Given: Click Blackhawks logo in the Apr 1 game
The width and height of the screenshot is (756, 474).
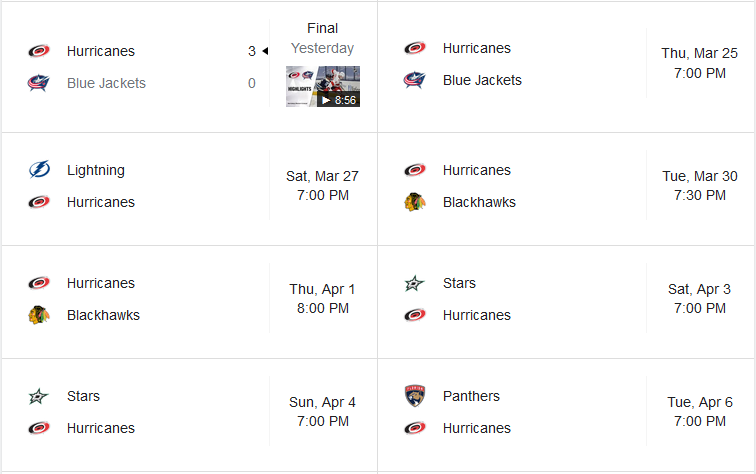Looking at the screenshot, I should click(x=39, y=315).
